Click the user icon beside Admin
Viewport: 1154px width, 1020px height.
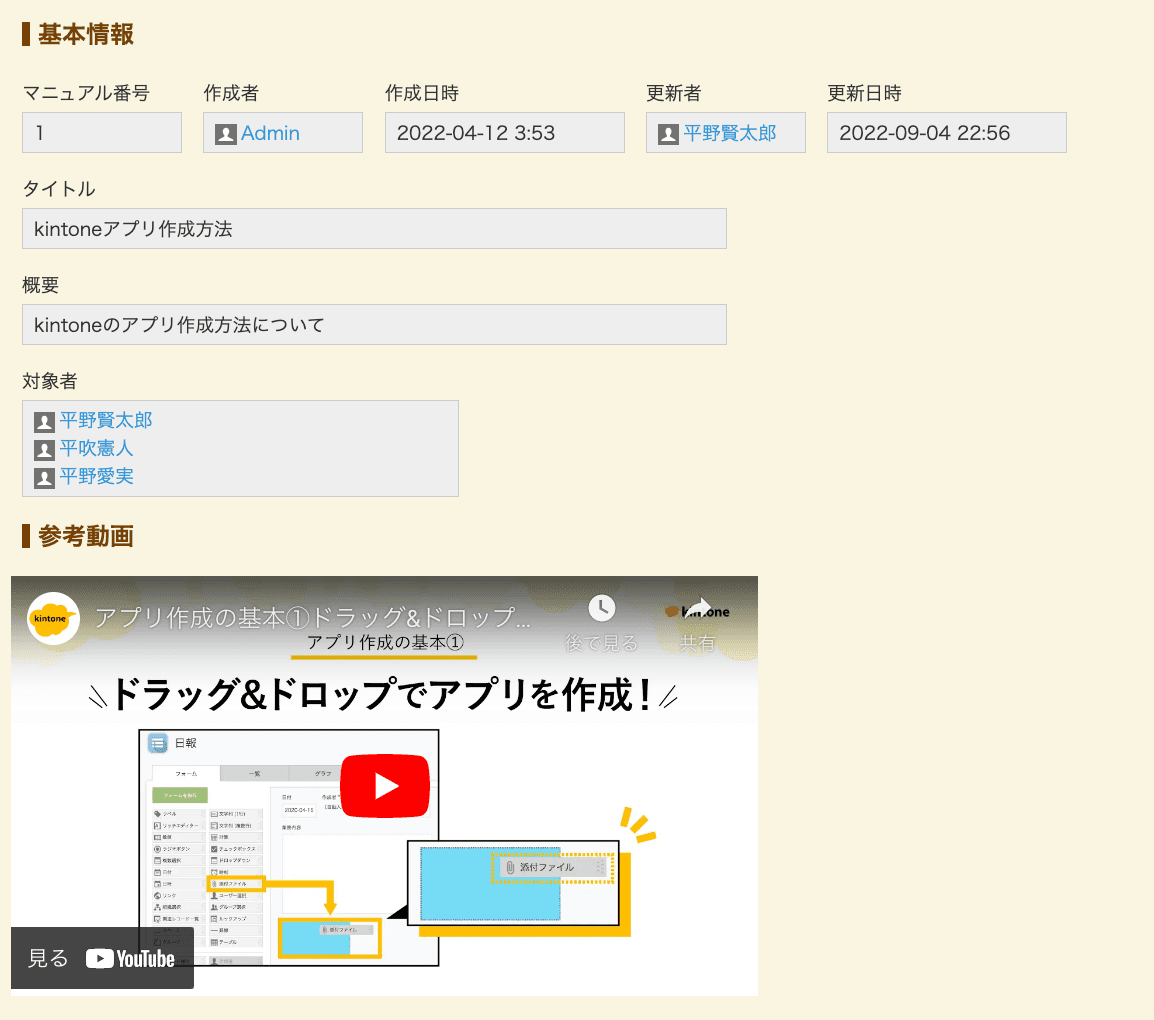click(225, 134)
